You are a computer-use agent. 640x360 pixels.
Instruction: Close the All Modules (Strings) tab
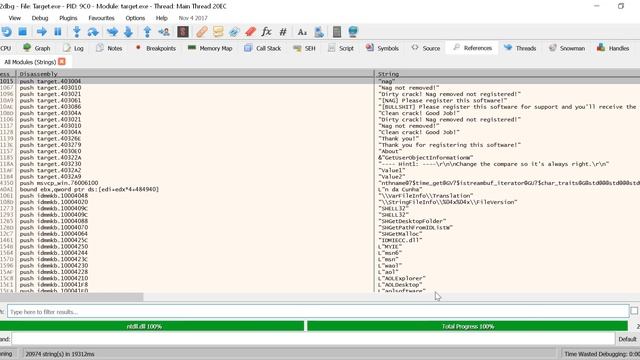[x=62, y=62]
